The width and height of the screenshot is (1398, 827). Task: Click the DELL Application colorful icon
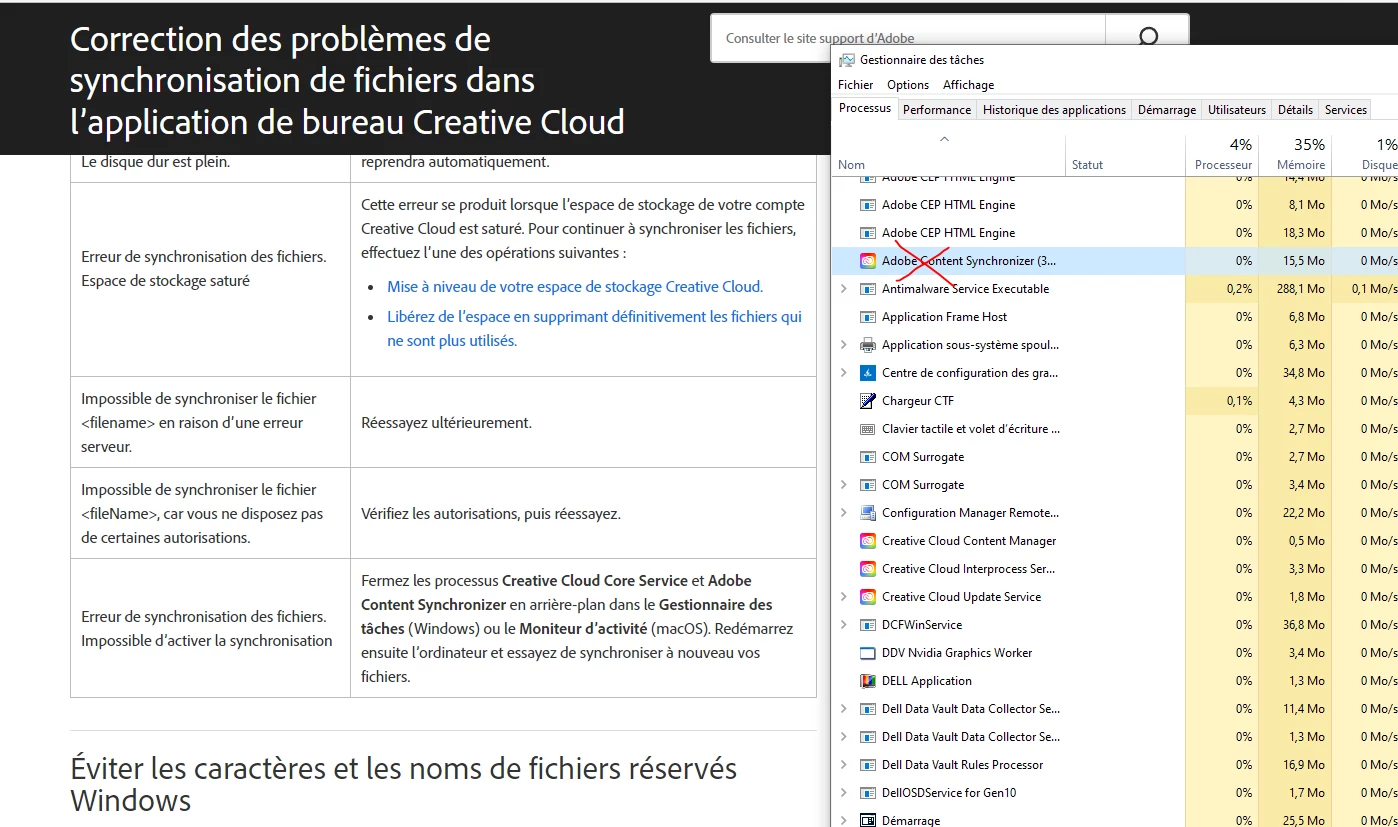click(868, 681)
